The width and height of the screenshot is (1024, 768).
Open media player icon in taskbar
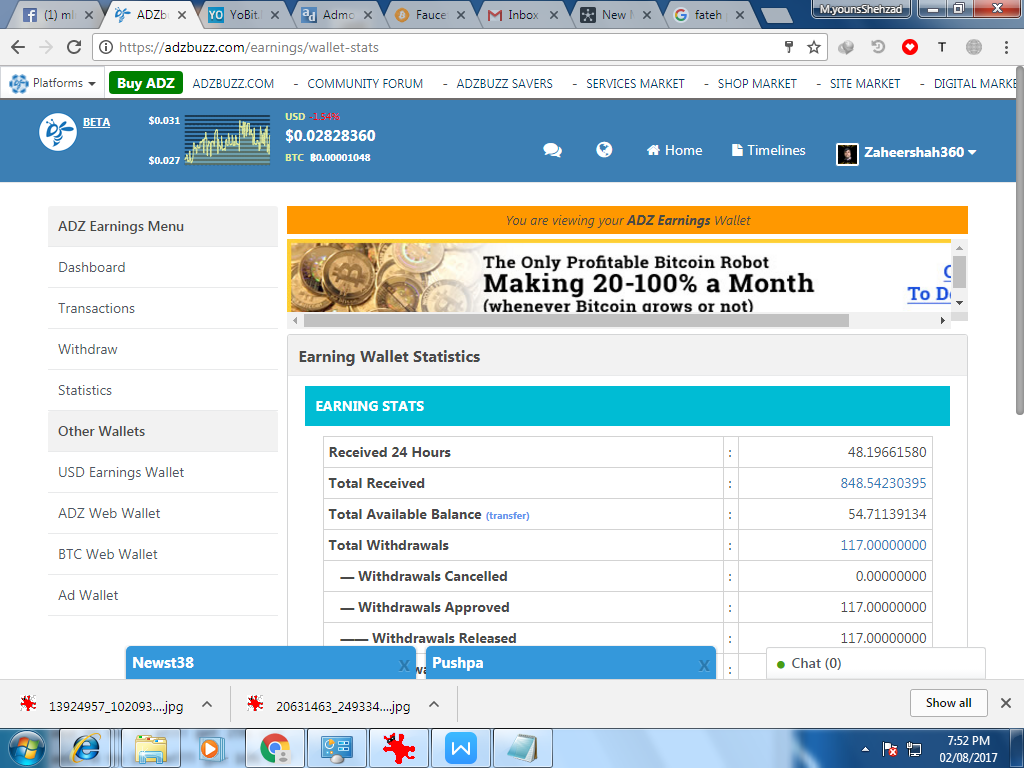[210, 748]
